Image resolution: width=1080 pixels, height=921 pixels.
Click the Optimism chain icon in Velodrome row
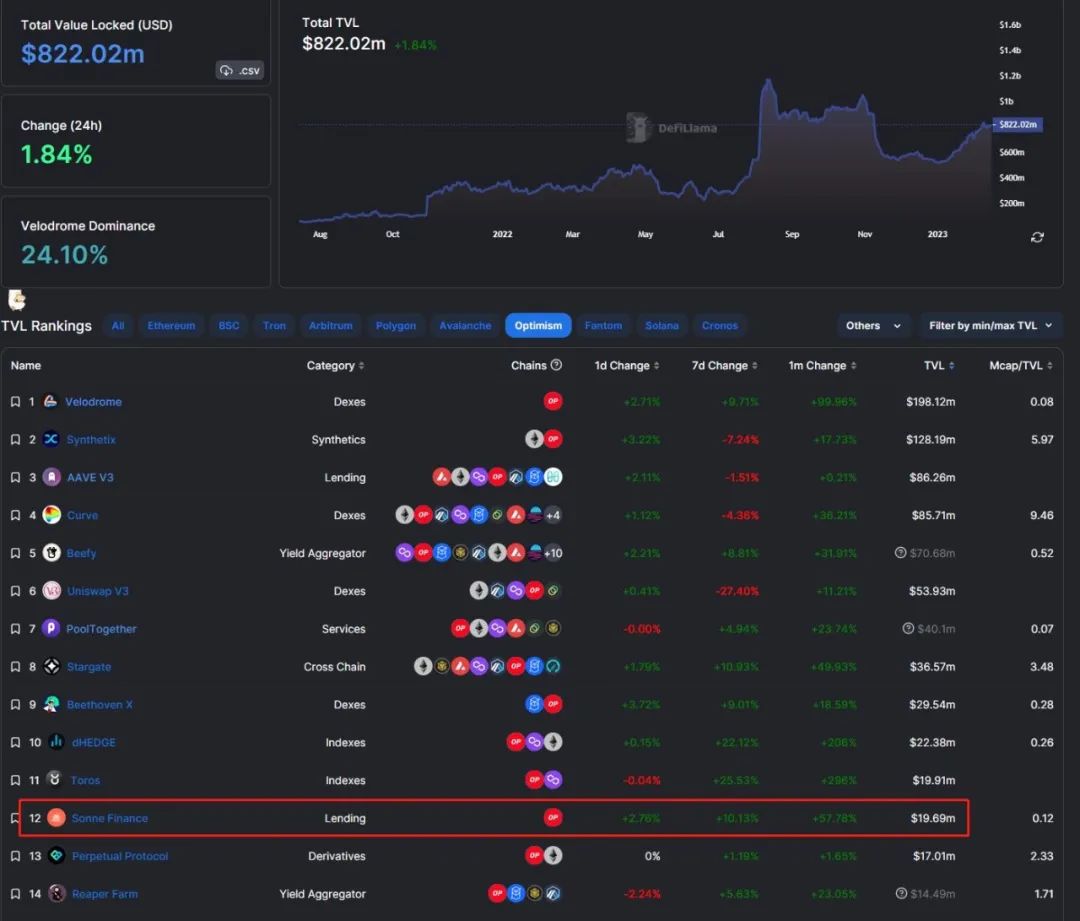(x=553, y=401)
